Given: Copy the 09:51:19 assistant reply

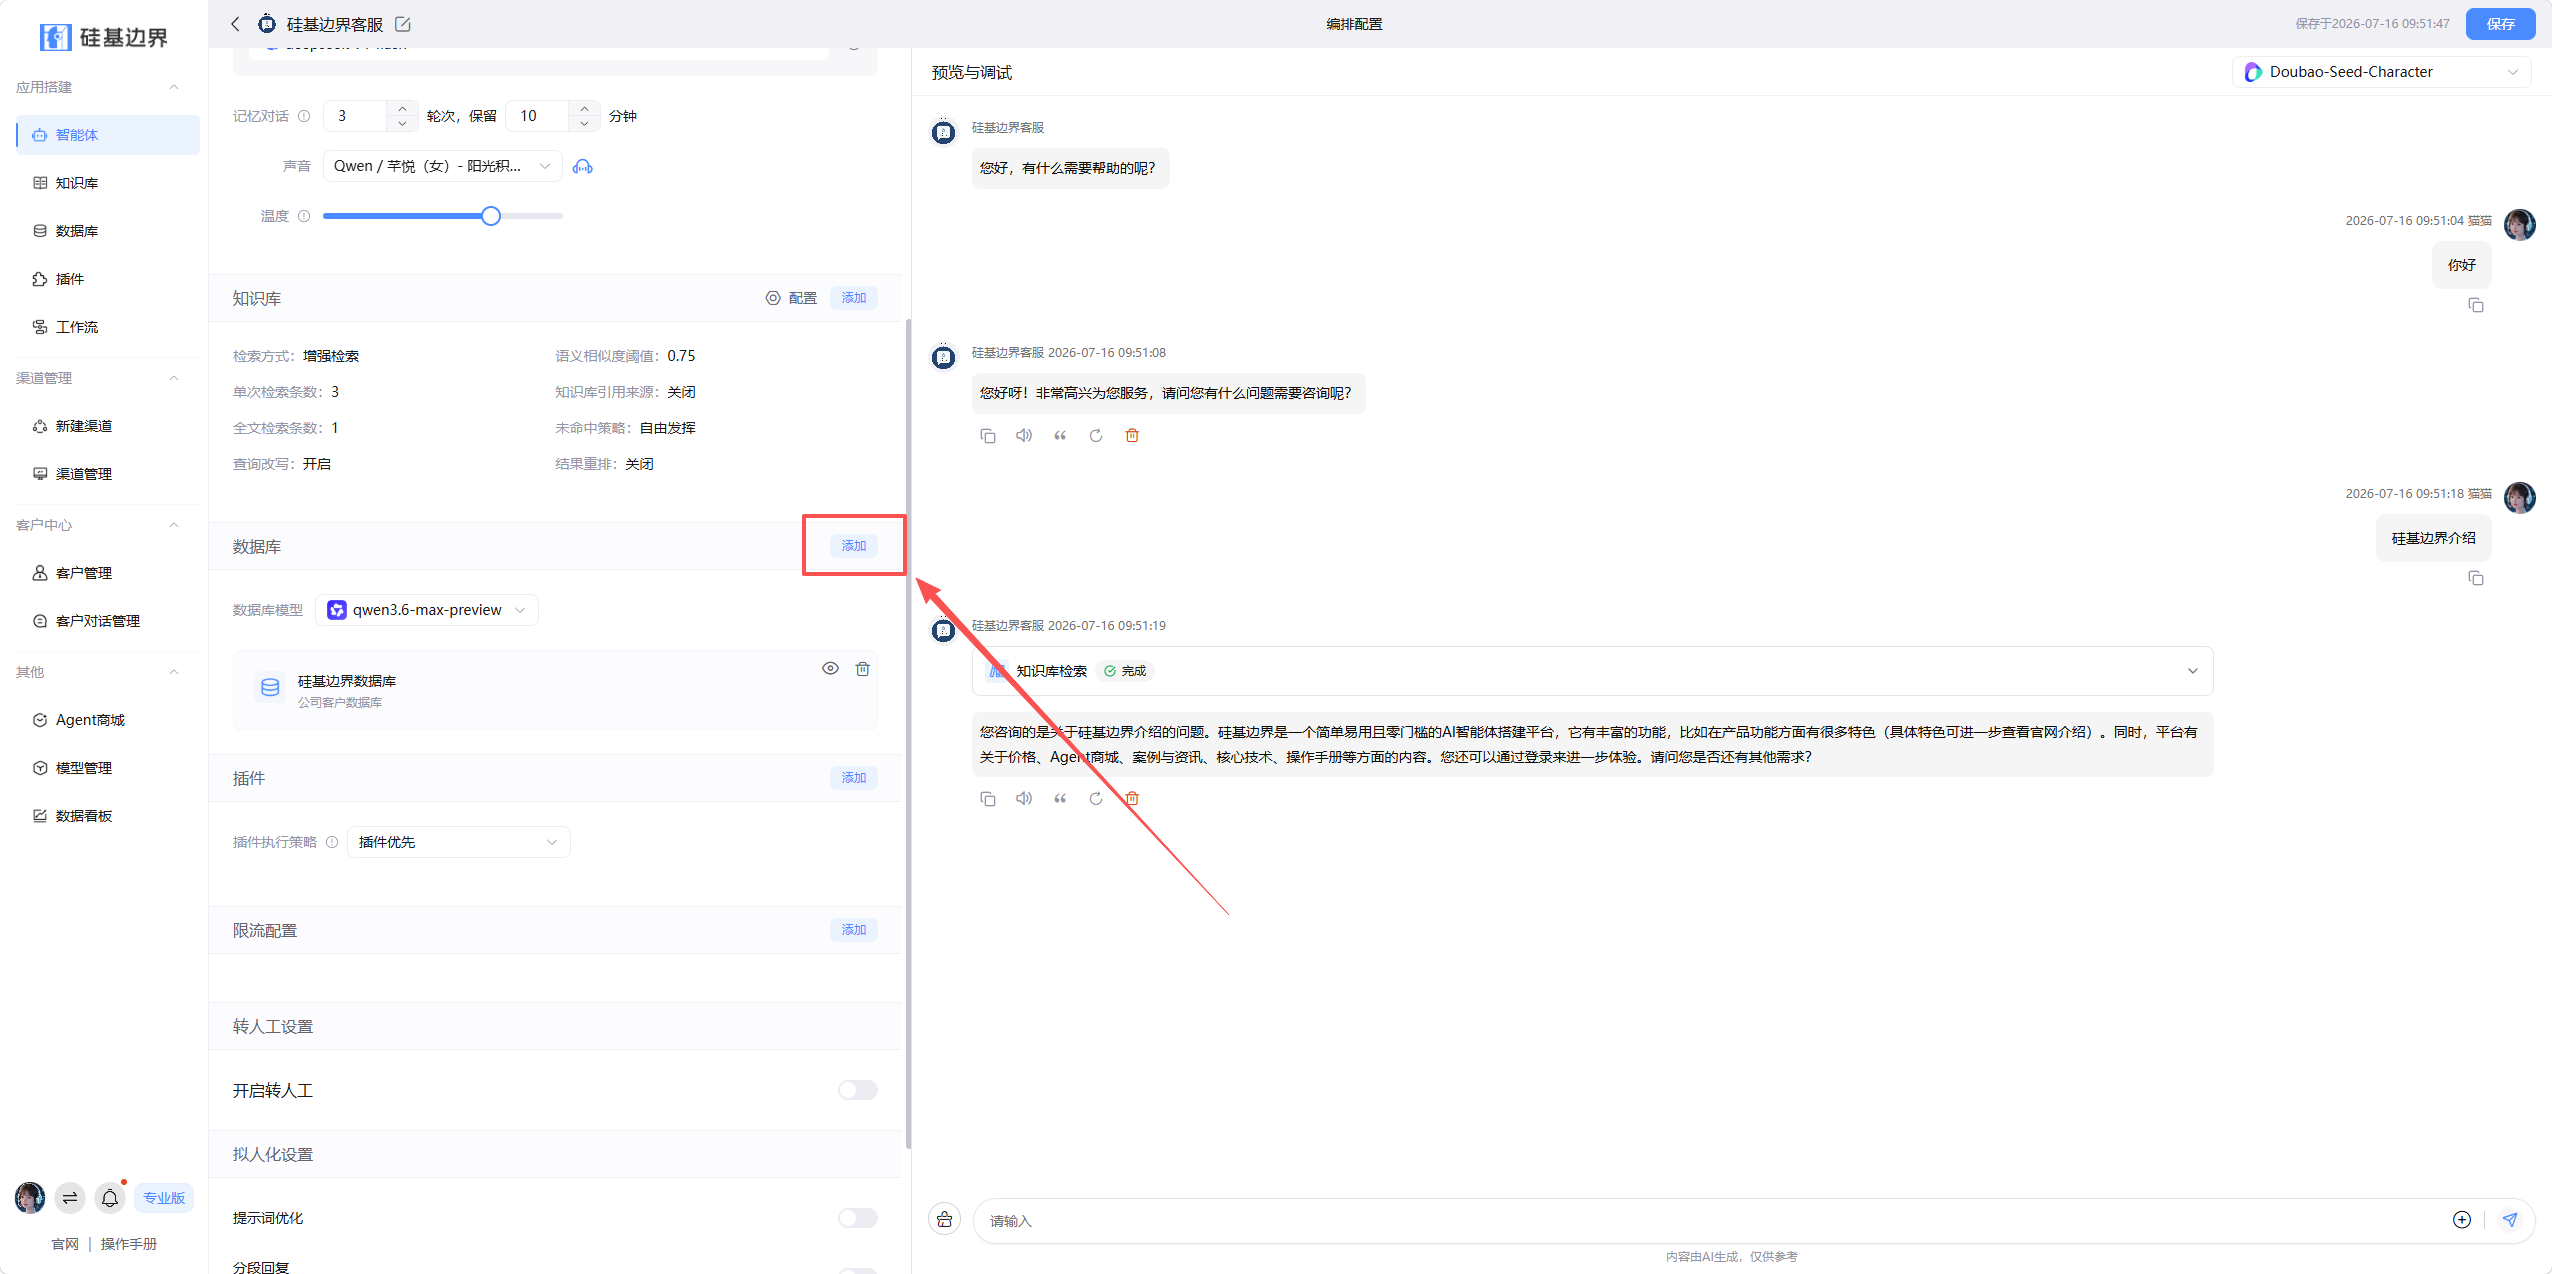Looking at the screenshot, I should pyautogui.click(x=988, y=798).
